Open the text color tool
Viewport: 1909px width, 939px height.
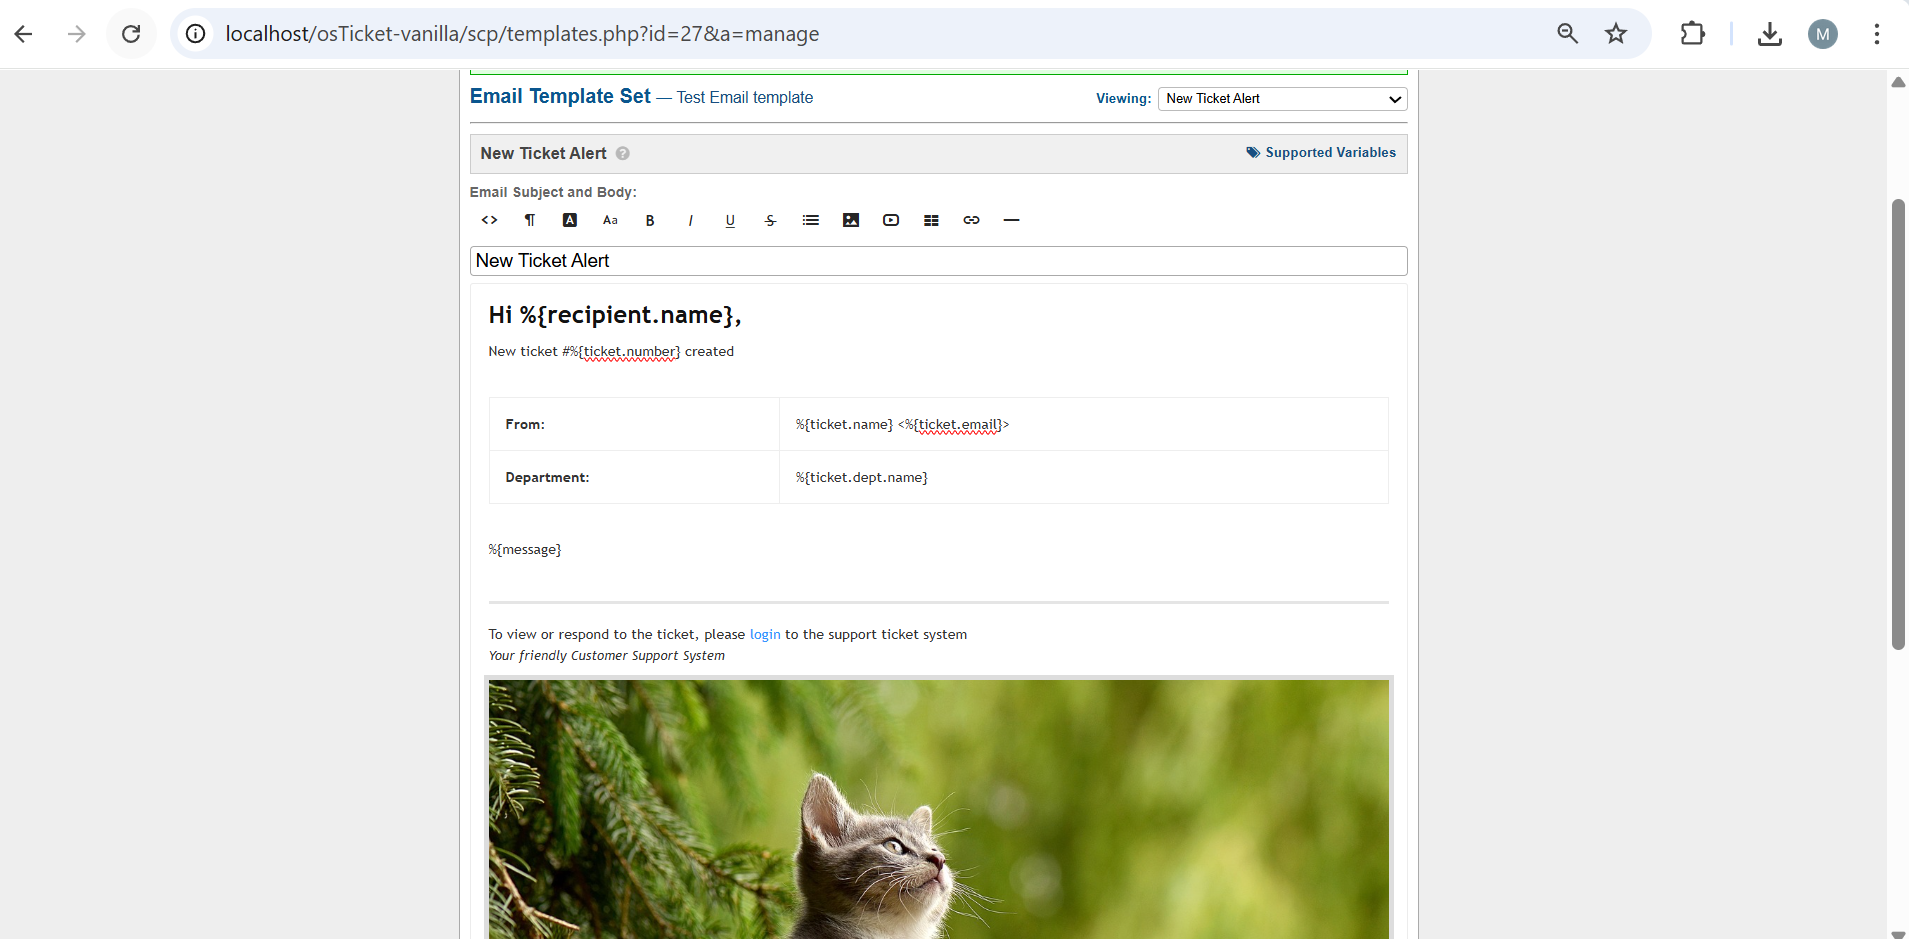570,220
